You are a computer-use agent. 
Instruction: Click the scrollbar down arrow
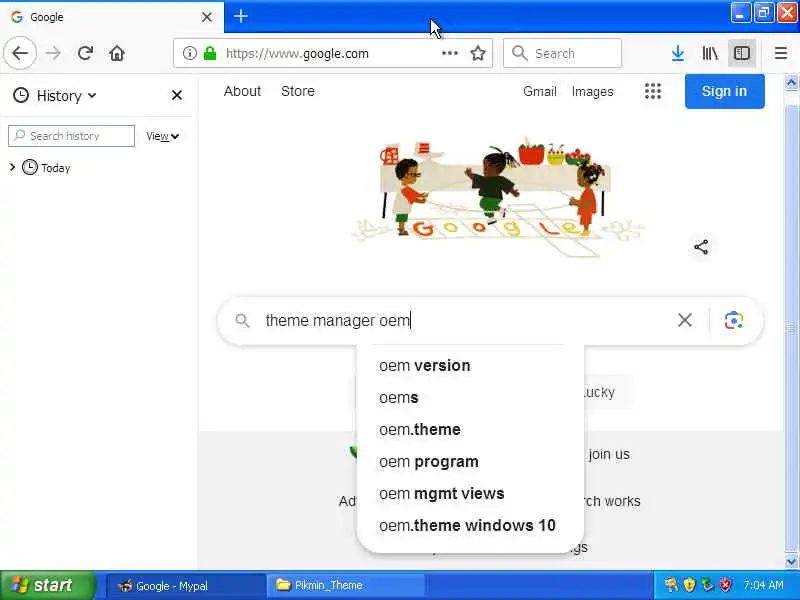click(791, 562)
